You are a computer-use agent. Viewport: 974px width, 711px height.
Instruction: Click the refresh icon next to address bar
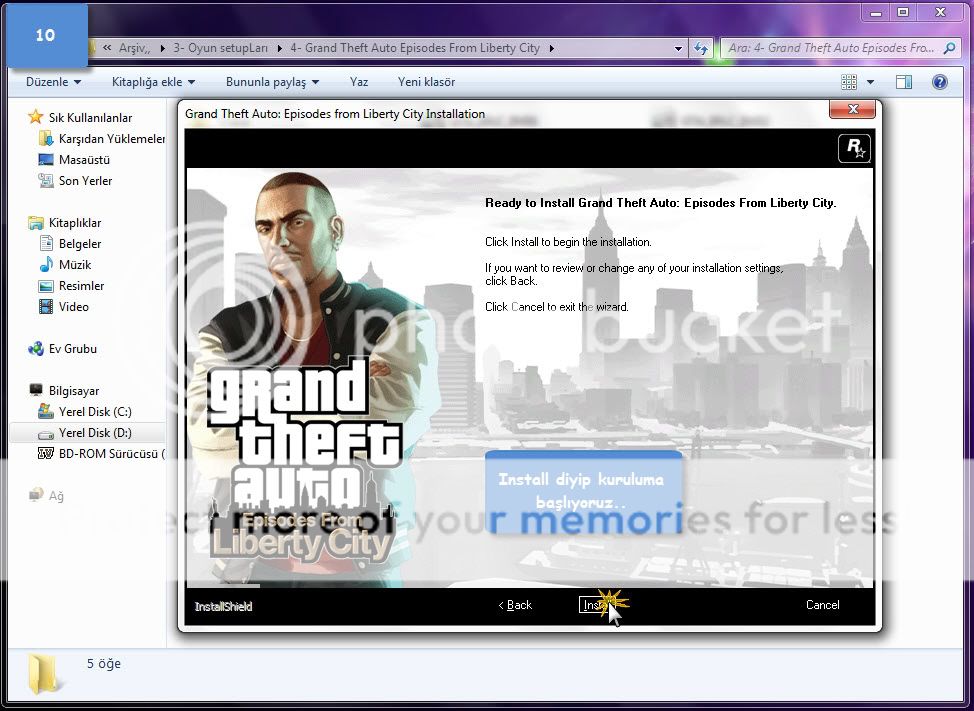pos(701,48)
